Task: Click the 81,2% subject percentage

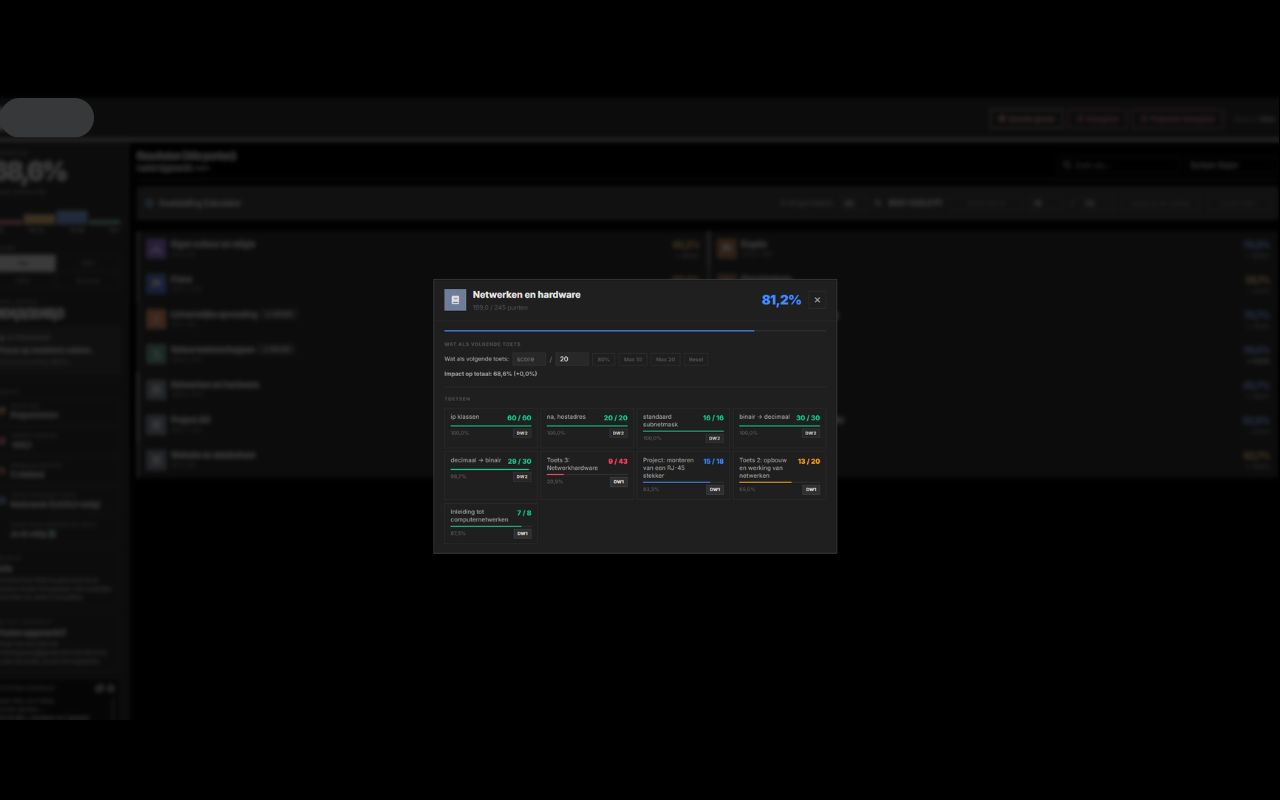Action: click(781, 300)
